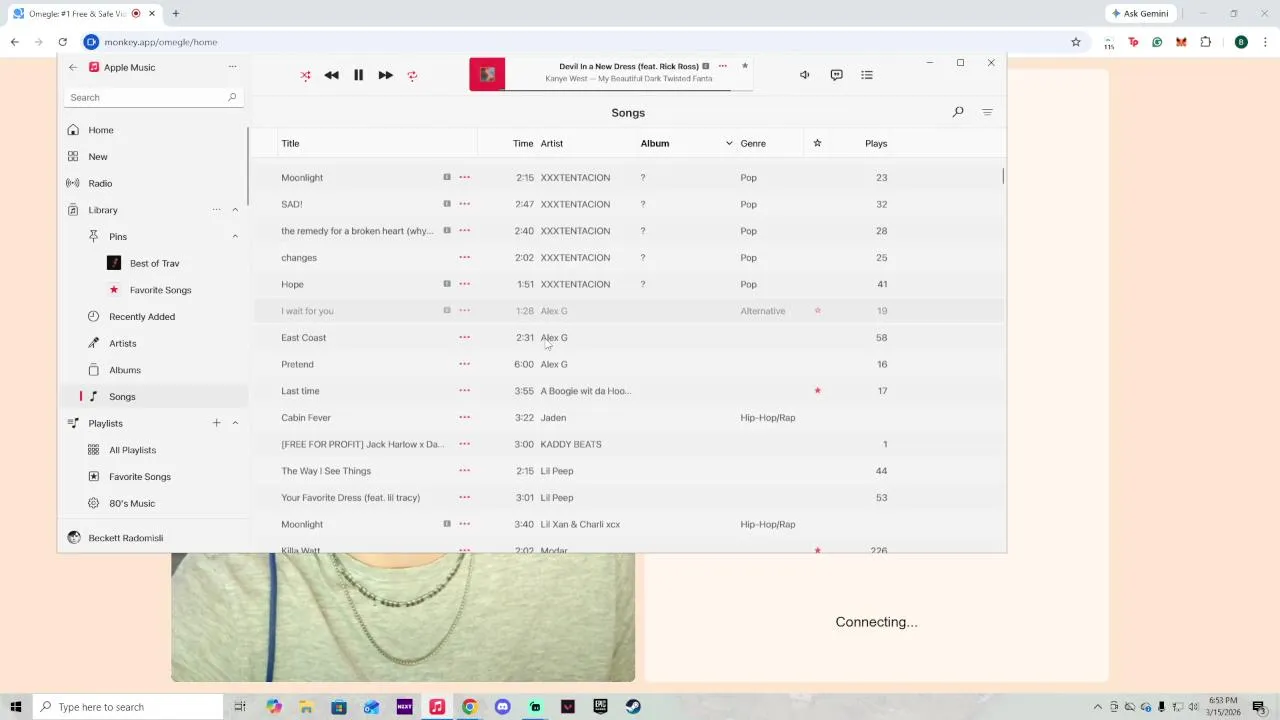Viewport: 1280px width, 720px height.
Task: Open more options for SAD! song
Action: tap(464, 204)
